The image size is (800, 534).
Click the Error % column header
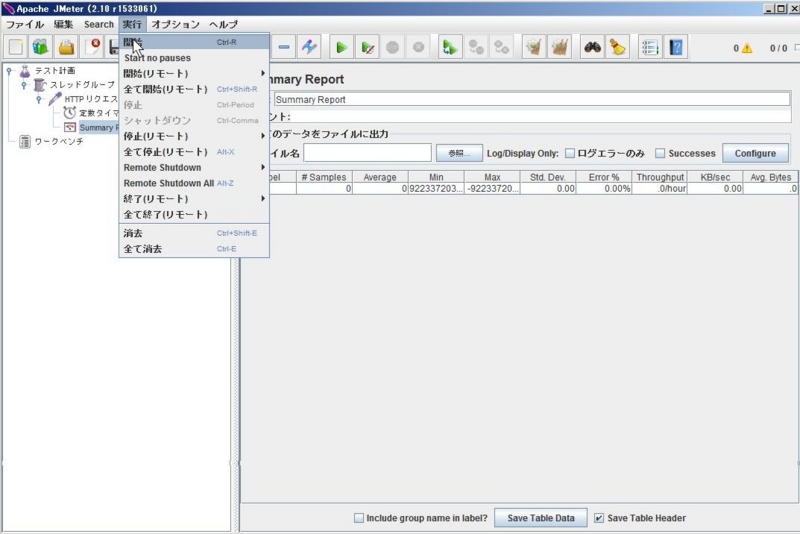(604, 177)
